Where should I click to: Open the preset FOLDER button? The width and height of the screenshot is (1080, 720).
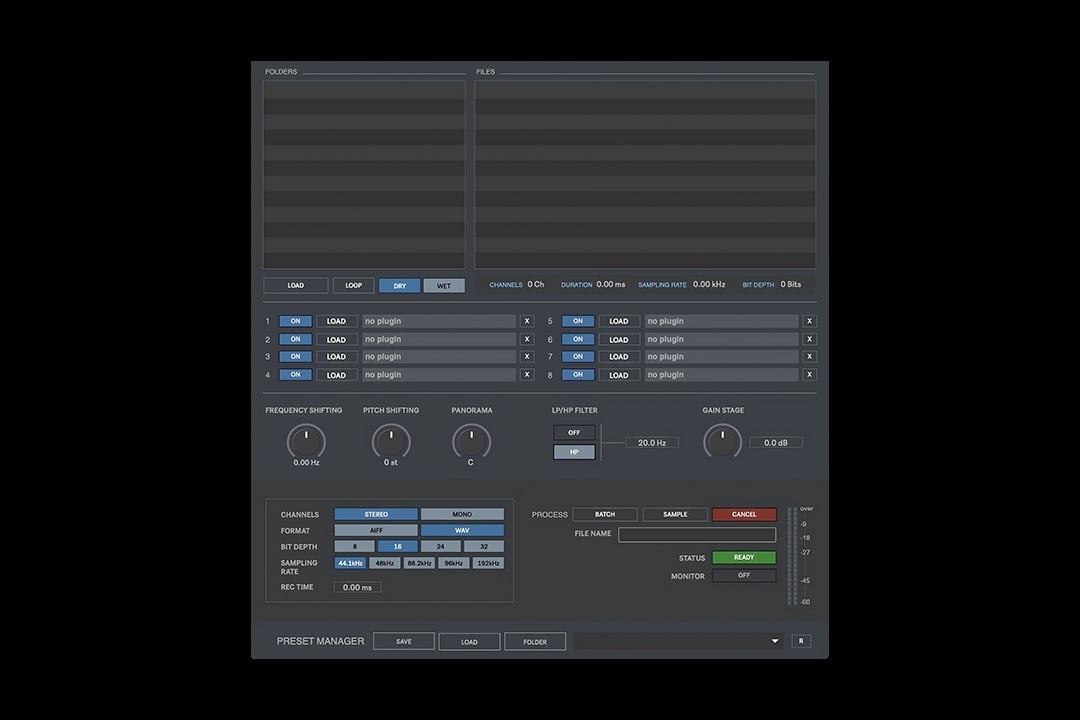click(x=535, y=641)
